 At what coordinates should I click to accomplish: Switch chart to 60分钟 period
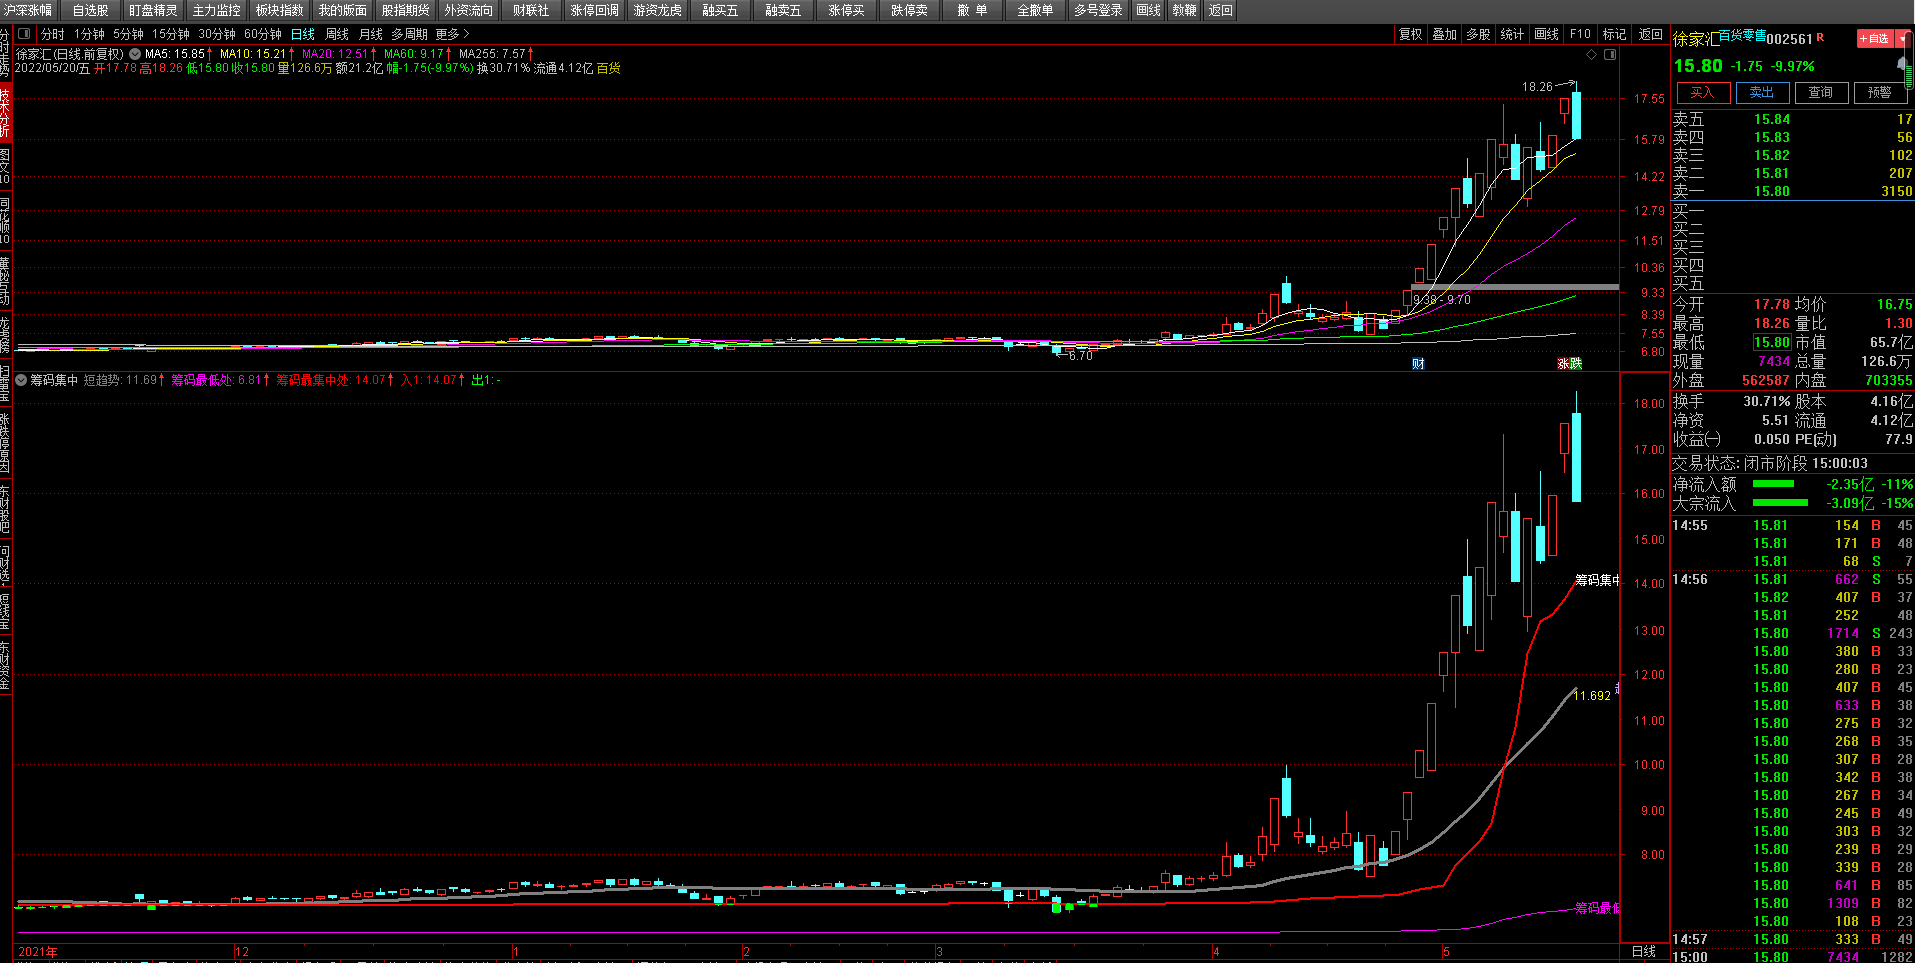263,34
